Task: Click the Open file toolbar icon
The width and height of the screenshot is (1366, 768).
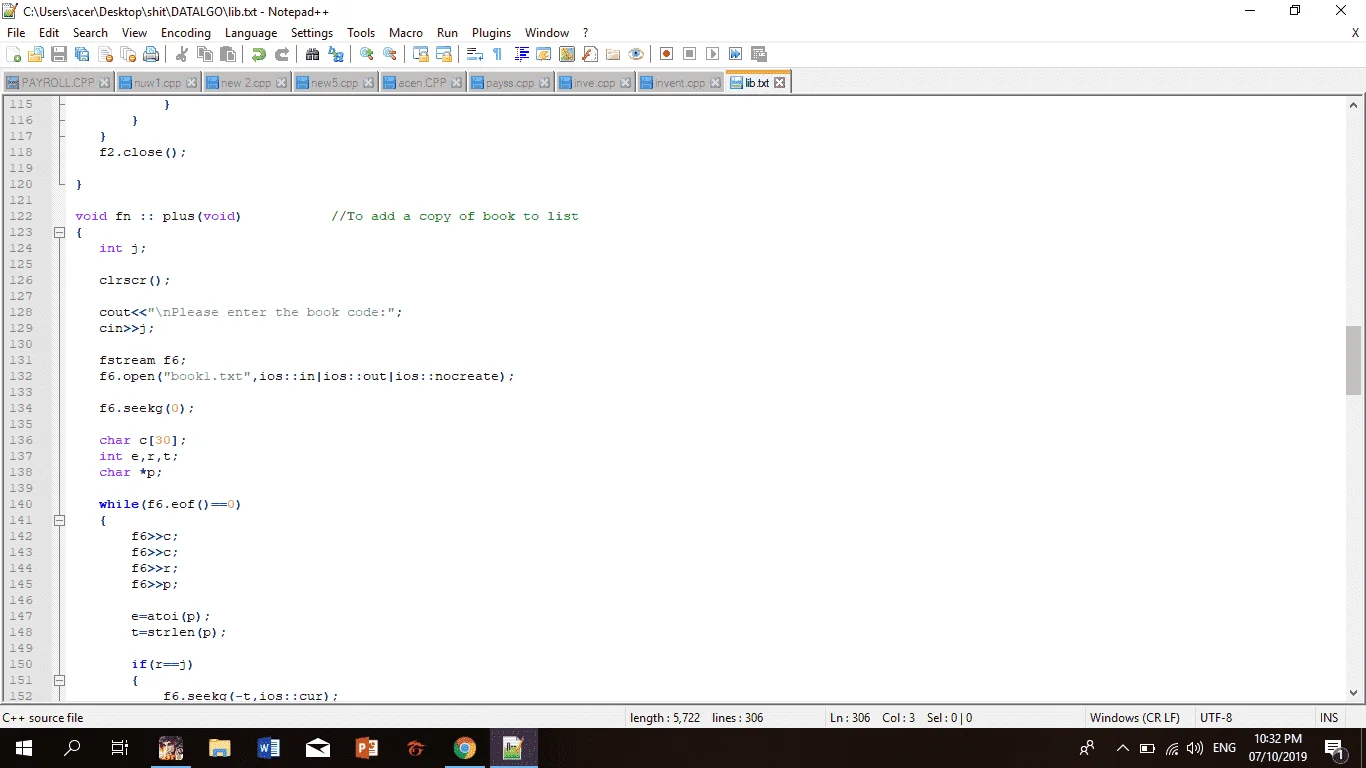Action: pyautogui.click(x=36, y=54)
